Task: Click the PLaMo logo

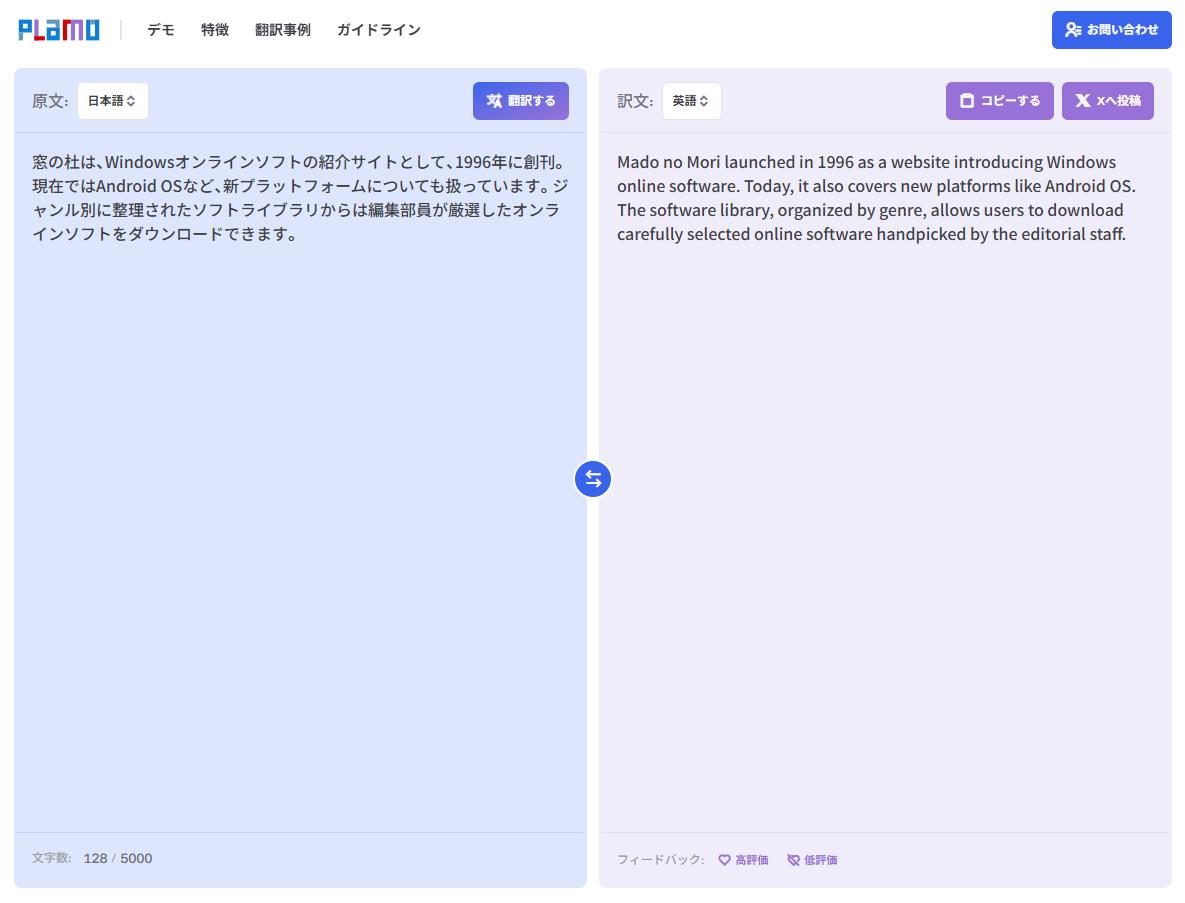Action: [x=57, y=29]
